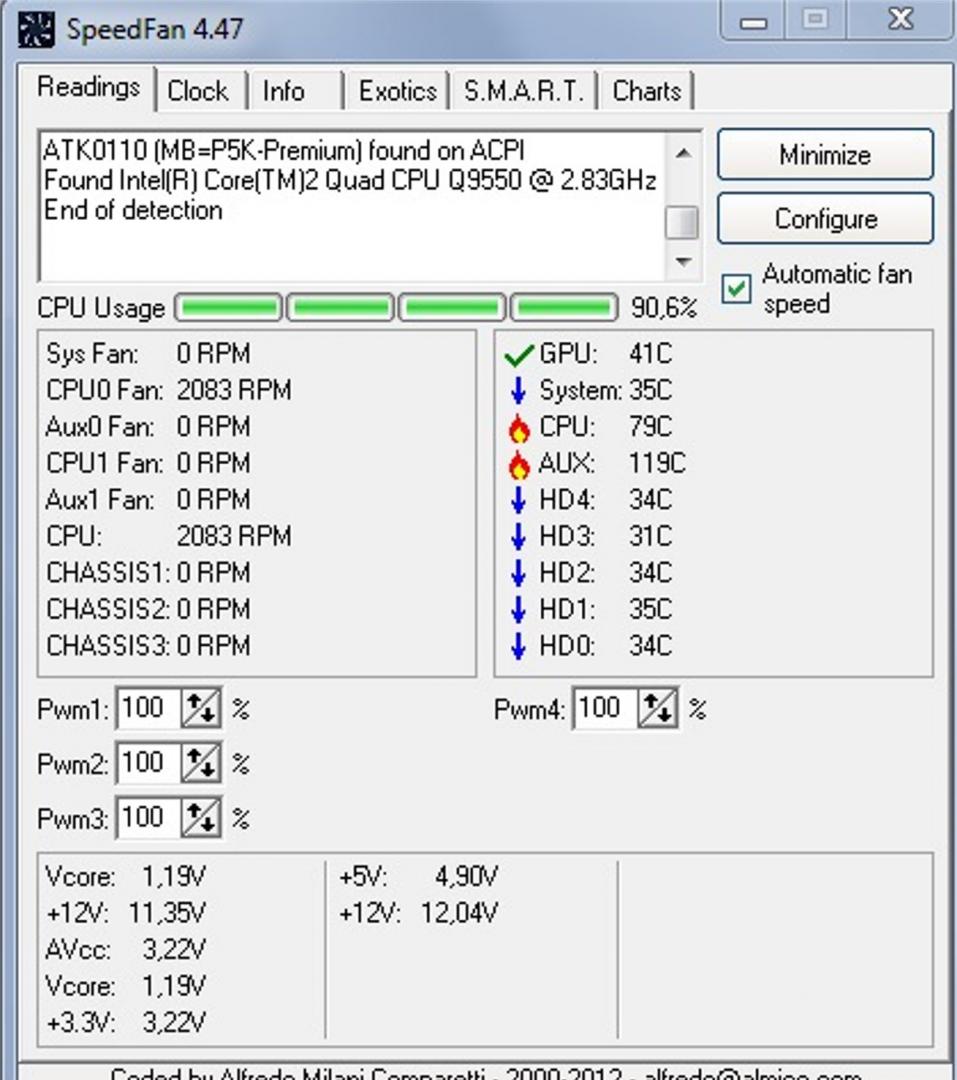Screen dimensions: 957x1080
Task: Click the Pwm1 value field
Action: (149, 708)
